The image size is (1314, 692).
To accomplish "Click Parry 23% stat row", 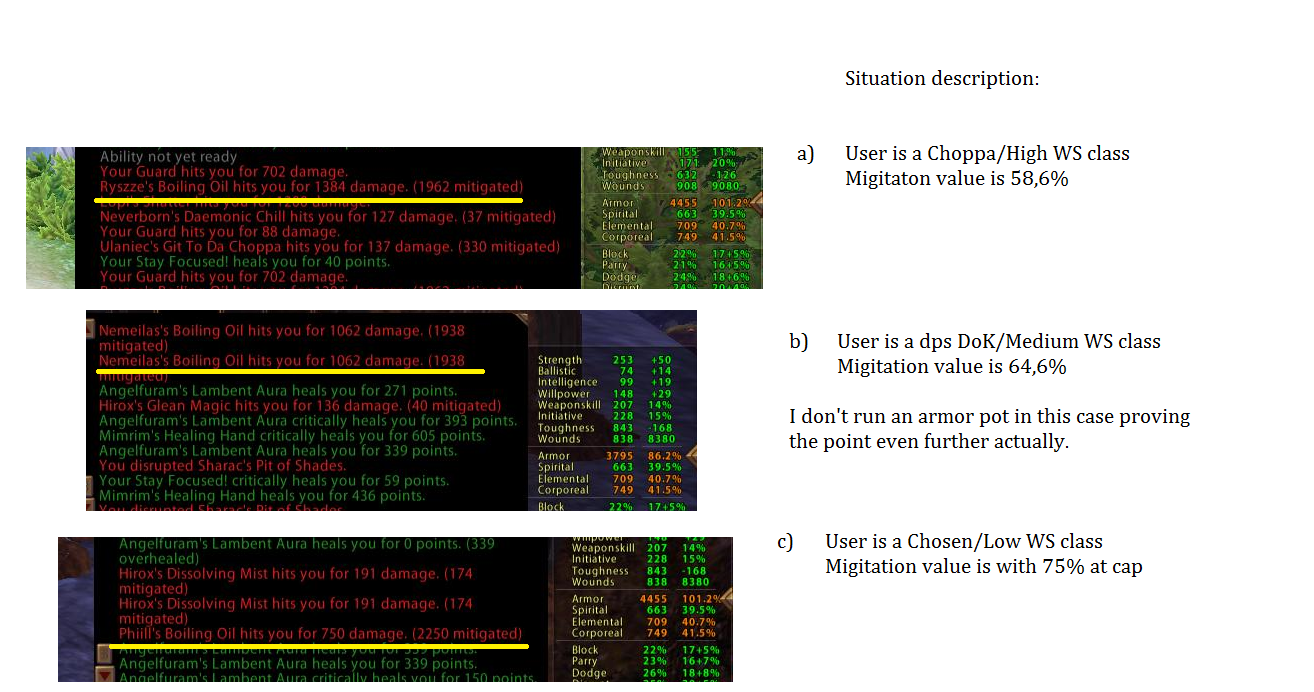I will 644,662.
